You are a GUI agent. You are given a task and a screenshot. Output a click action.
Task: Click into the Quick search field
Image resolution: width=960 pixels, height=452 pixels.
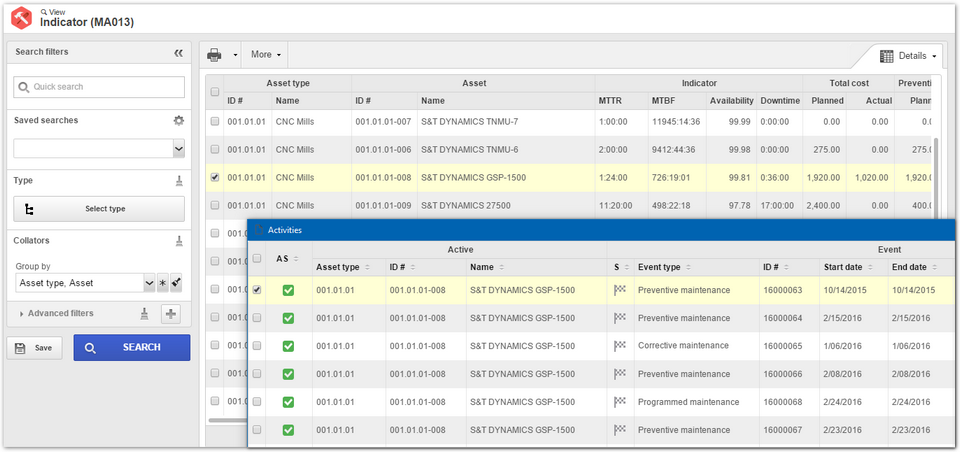point(99,87)
